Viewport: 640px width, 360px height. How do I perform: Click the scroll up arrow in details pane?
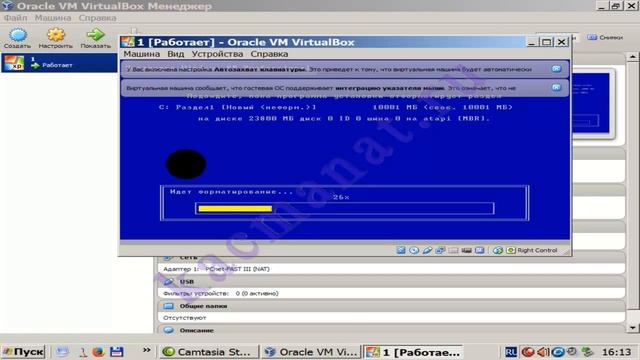coord(633,57)
